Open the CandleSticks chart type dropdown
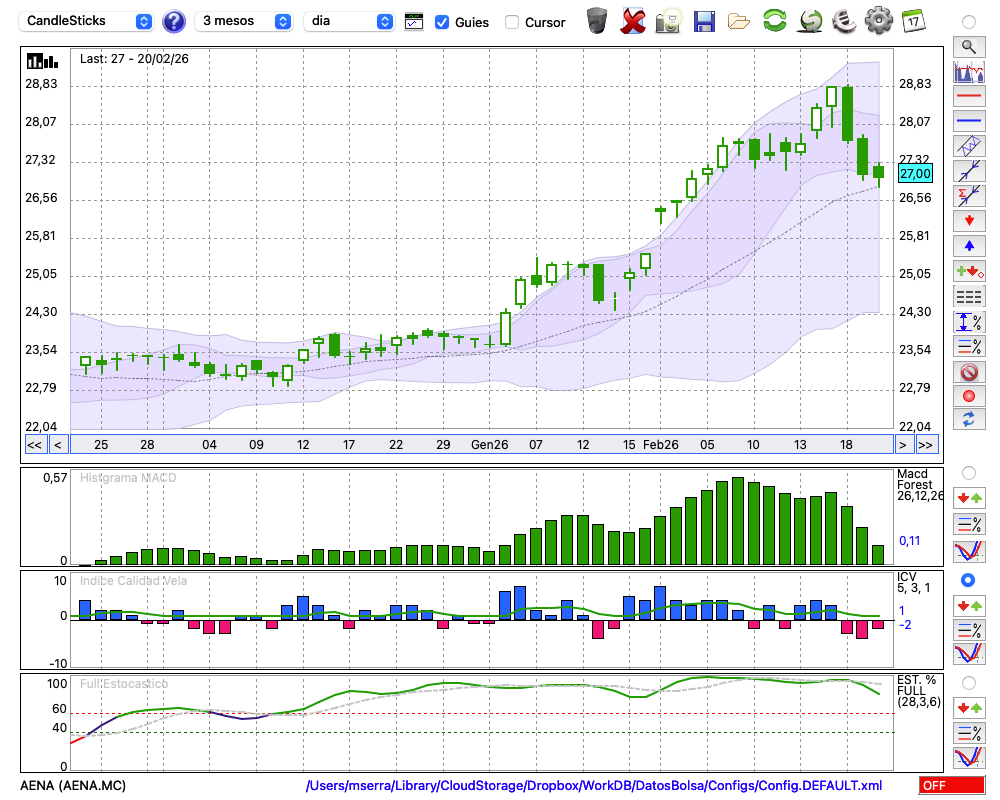Screen dimensions: 1000x800 click(87, 21)
